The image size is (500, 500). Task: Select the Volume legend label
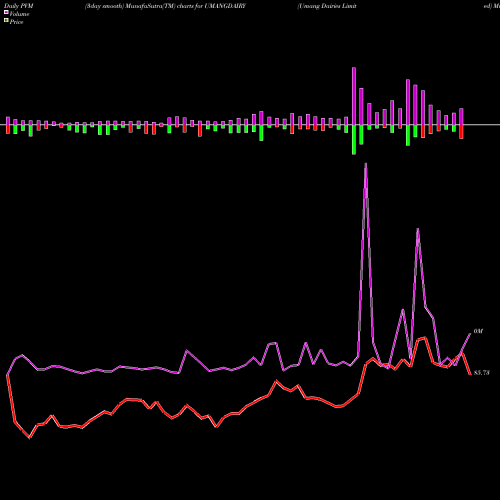(x=19, y=14)
